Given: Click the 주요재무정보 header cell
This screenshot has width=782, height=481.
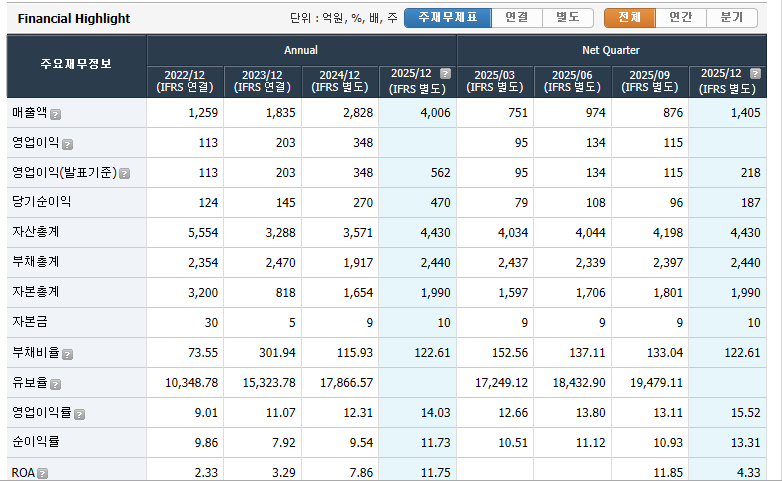Looking at the screenshot, I should (76, 65).
